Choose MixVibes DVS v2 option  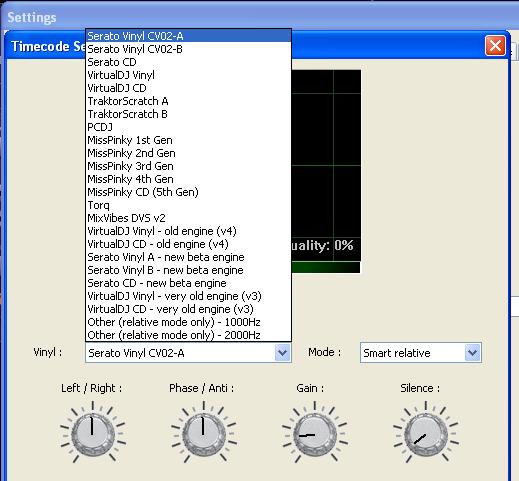coord(188,218)
